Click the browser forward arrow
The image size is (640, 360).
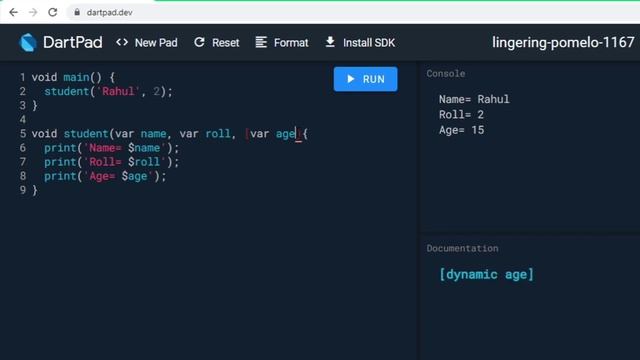[x=33, y=12]
